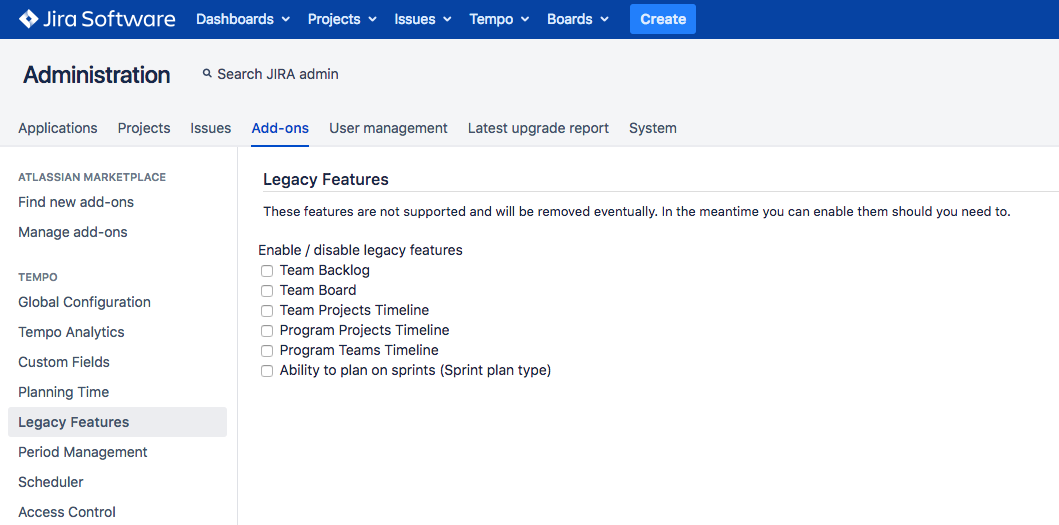Select Period Management in sidebar
The height and width of the screenshot is (525, 1059).
[x=83, y=452]
